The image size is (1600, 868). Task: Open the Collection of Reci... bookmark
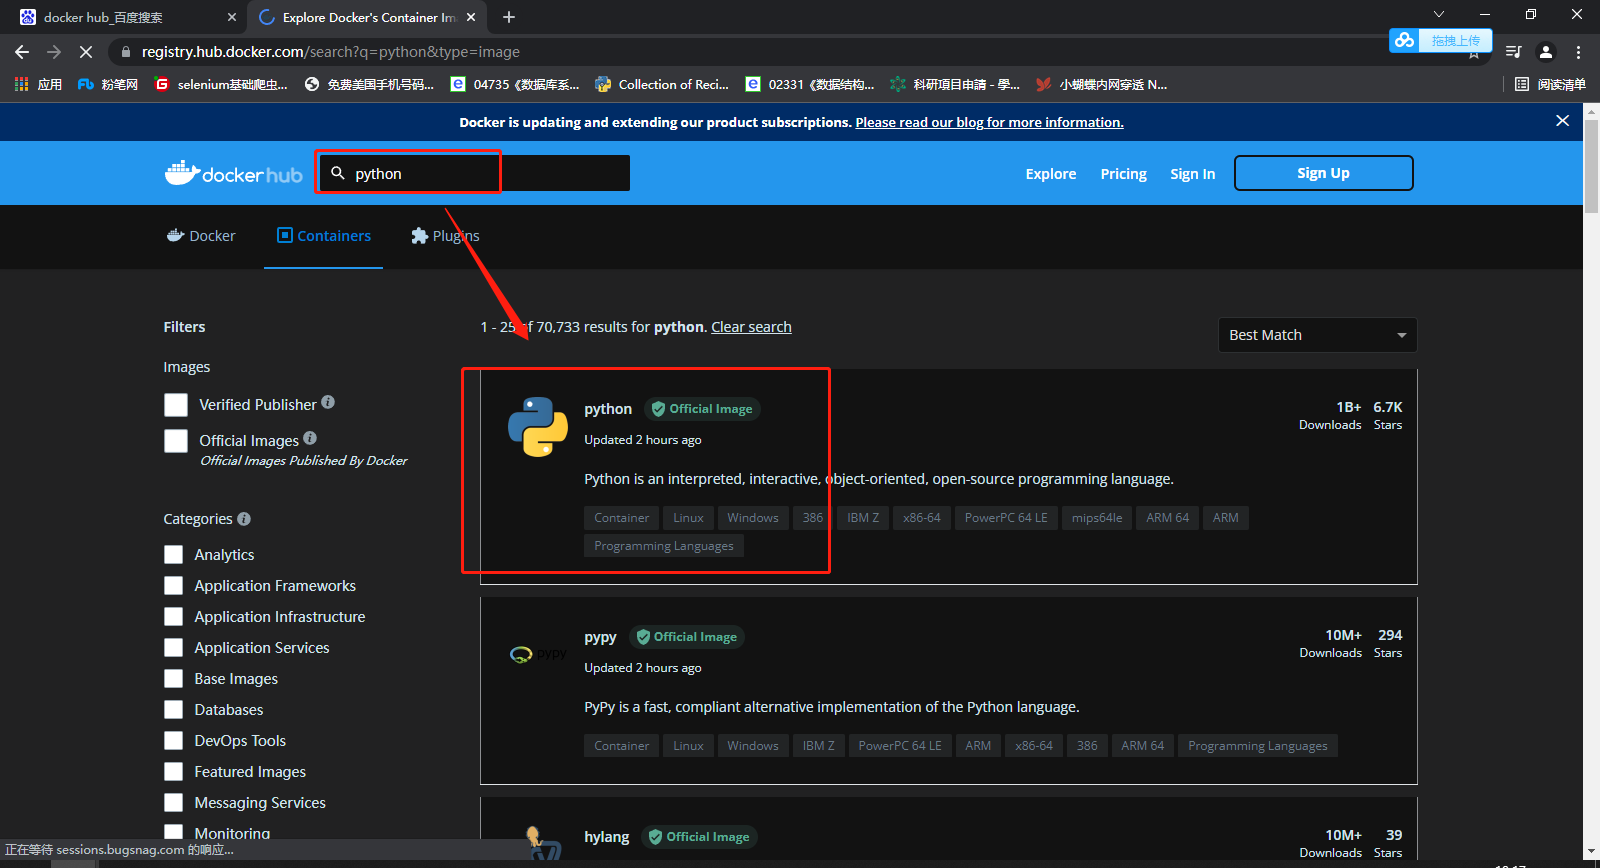coord(662,84)
